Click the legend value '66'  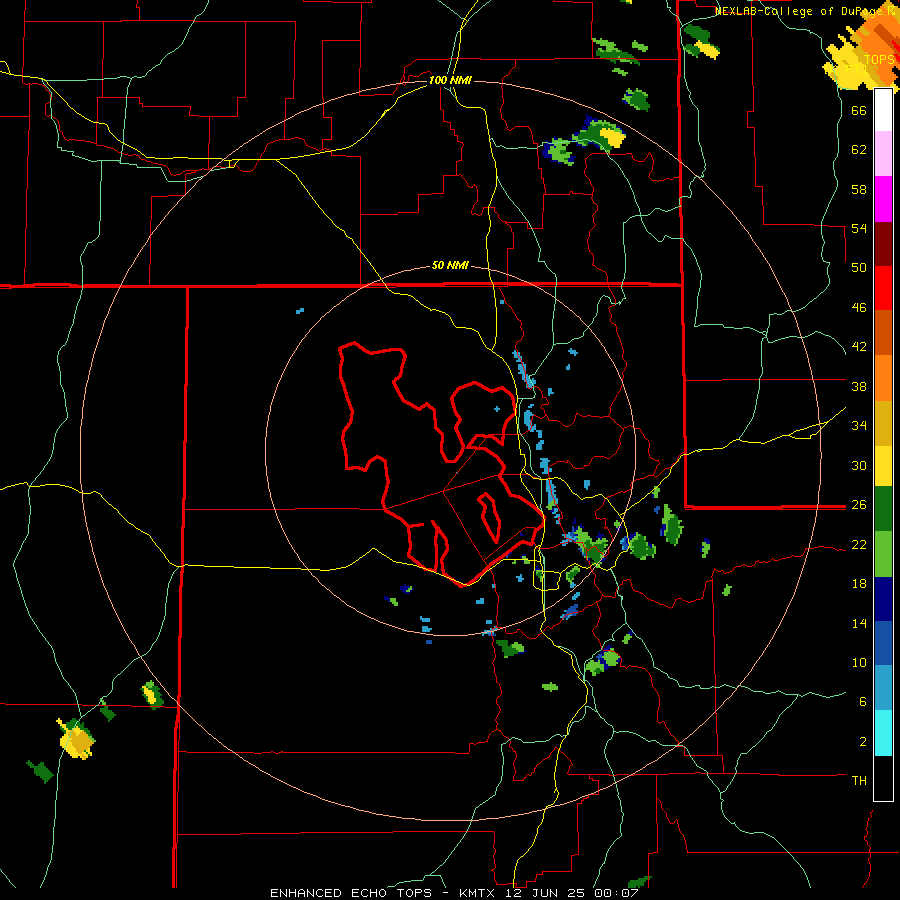859,110
